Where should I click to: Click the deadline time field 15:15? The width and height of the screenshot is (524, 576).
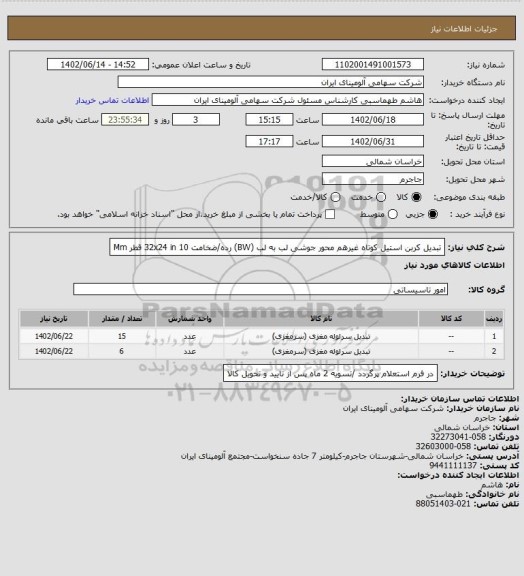click(269, 120)
